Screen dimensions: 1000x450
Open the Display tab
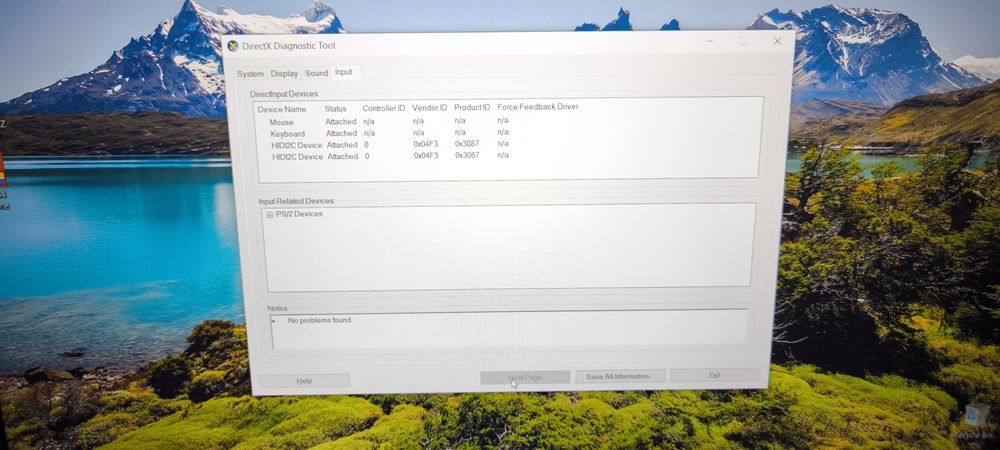coord(284,74)
